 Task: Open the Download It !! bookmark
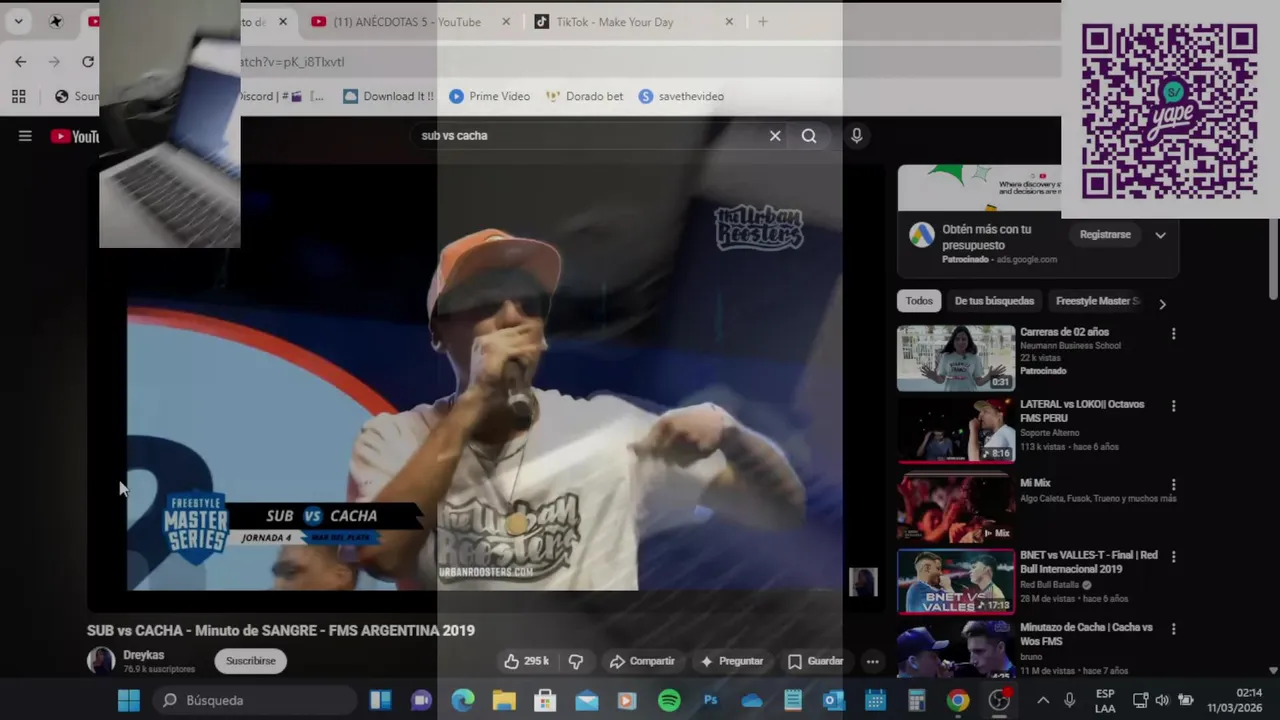(388, 96)
